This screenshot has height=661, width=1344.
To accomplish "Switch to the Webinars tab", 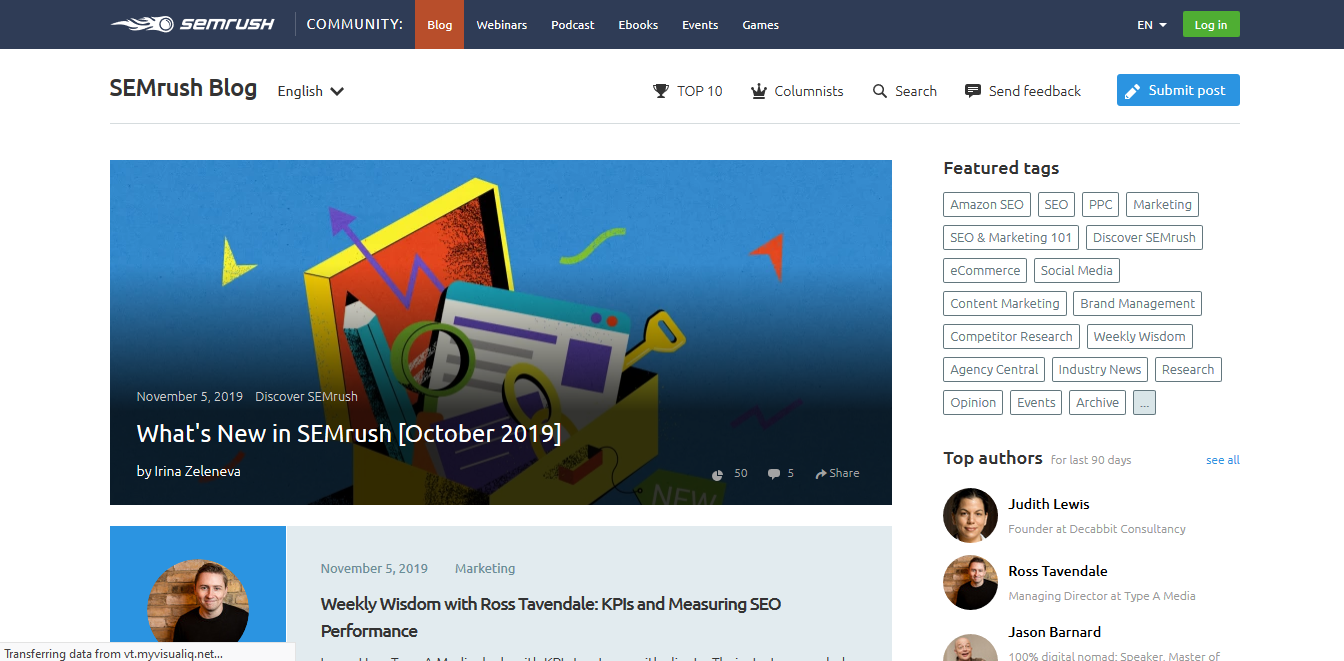I will (x=501, y=24).
